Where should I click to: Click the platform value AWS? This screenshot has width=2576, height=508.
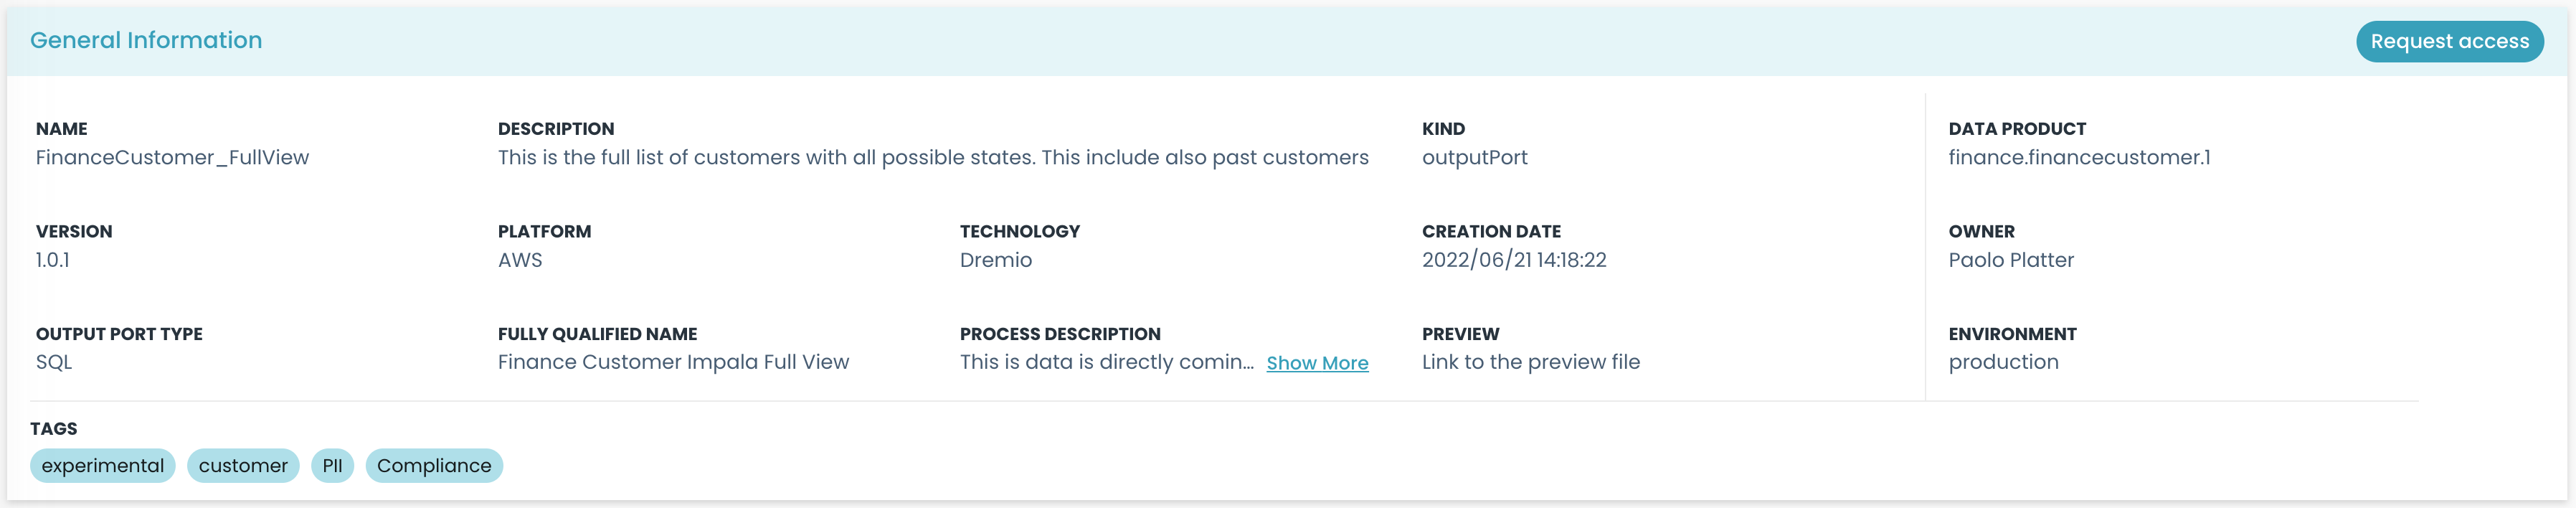[520, 260]
